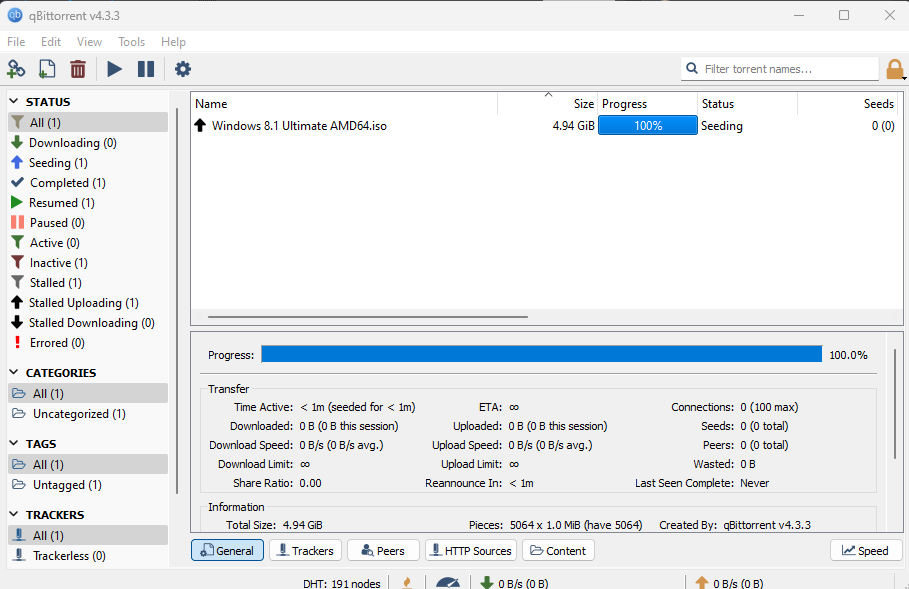Filter by Downloading (0) status

click(x=88, y=143)
